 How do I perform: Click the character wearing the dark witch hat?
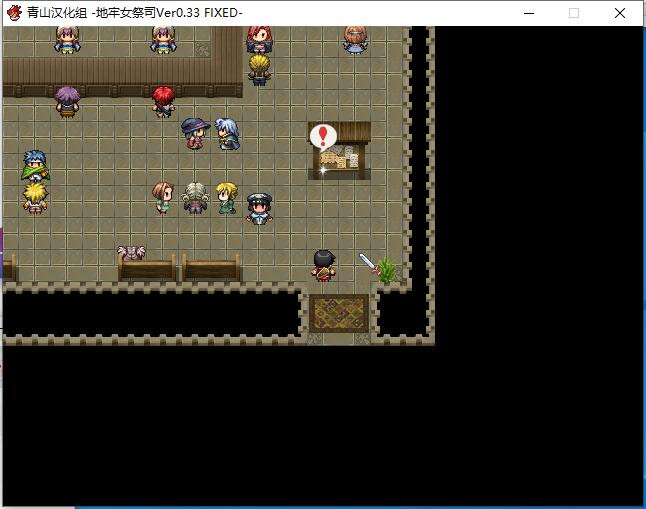(193, 133)
